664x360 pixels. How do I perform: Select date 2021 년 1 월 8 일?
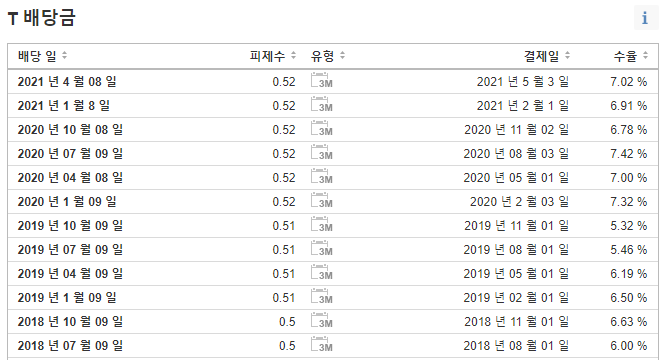click(64, 105)
